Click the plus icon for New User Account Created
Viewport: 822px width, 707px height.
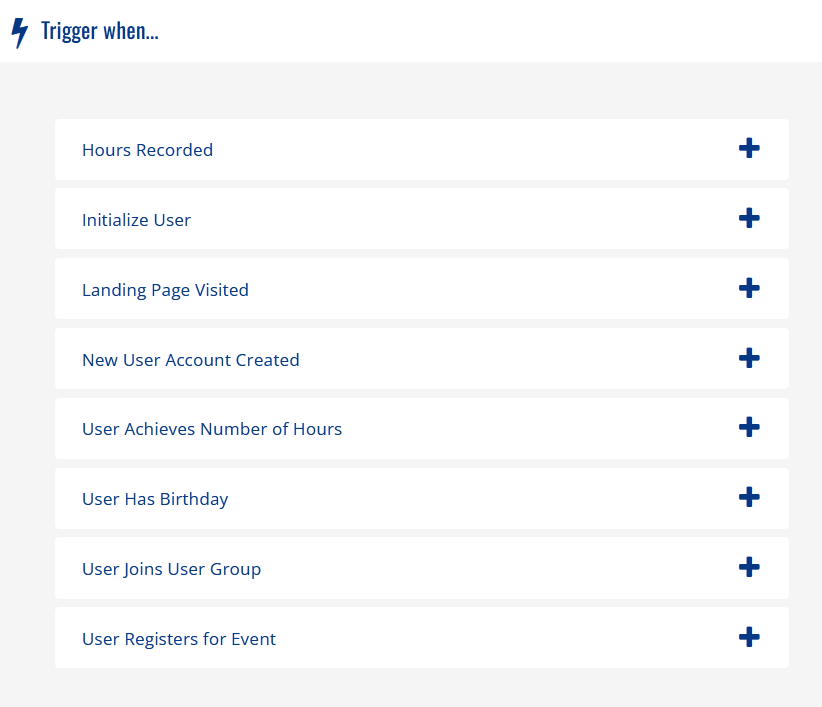(x=749, y=358)
